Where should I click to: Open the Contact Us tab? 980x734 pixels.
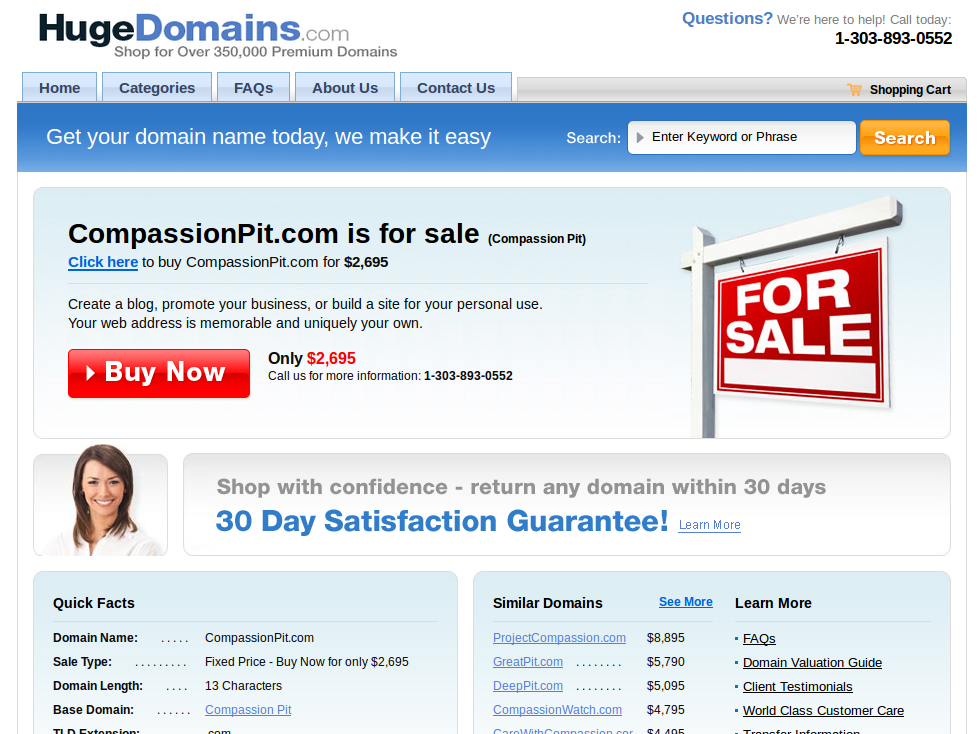pos(456,88)
